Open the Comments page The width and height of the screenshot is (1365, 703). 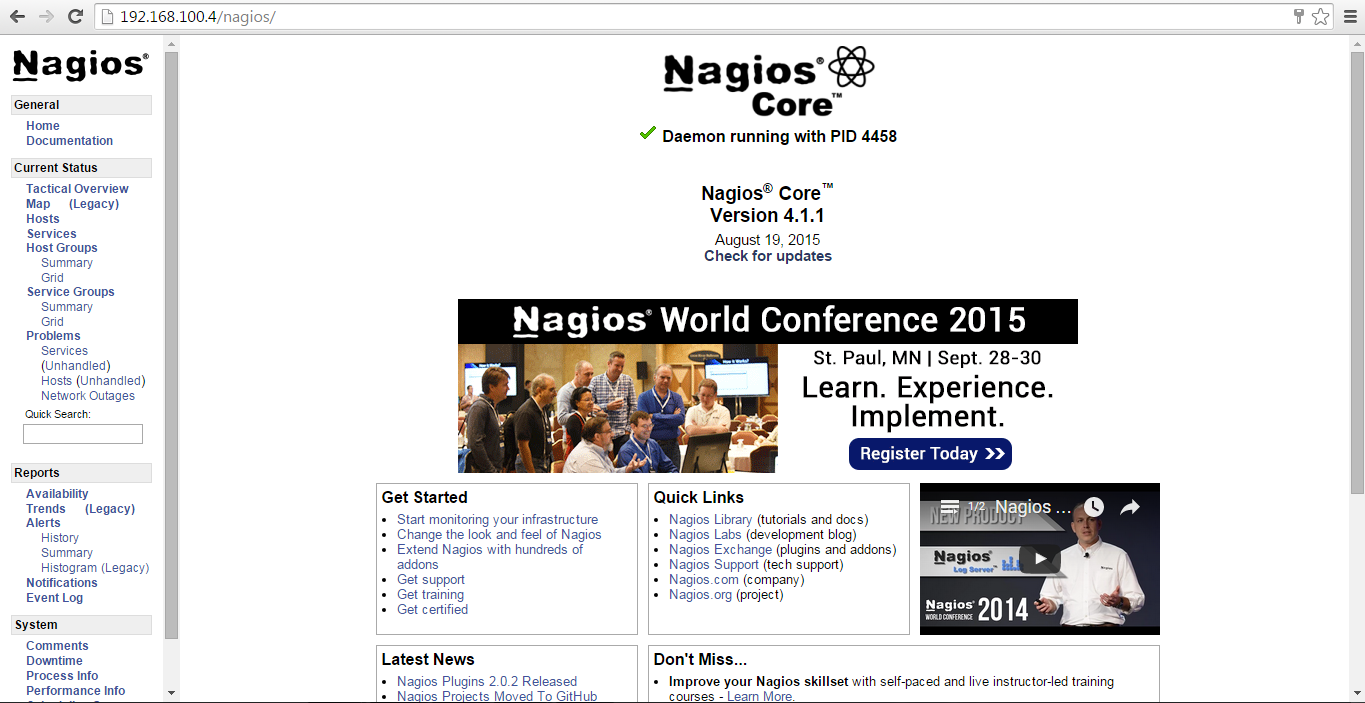click(57, 646)
